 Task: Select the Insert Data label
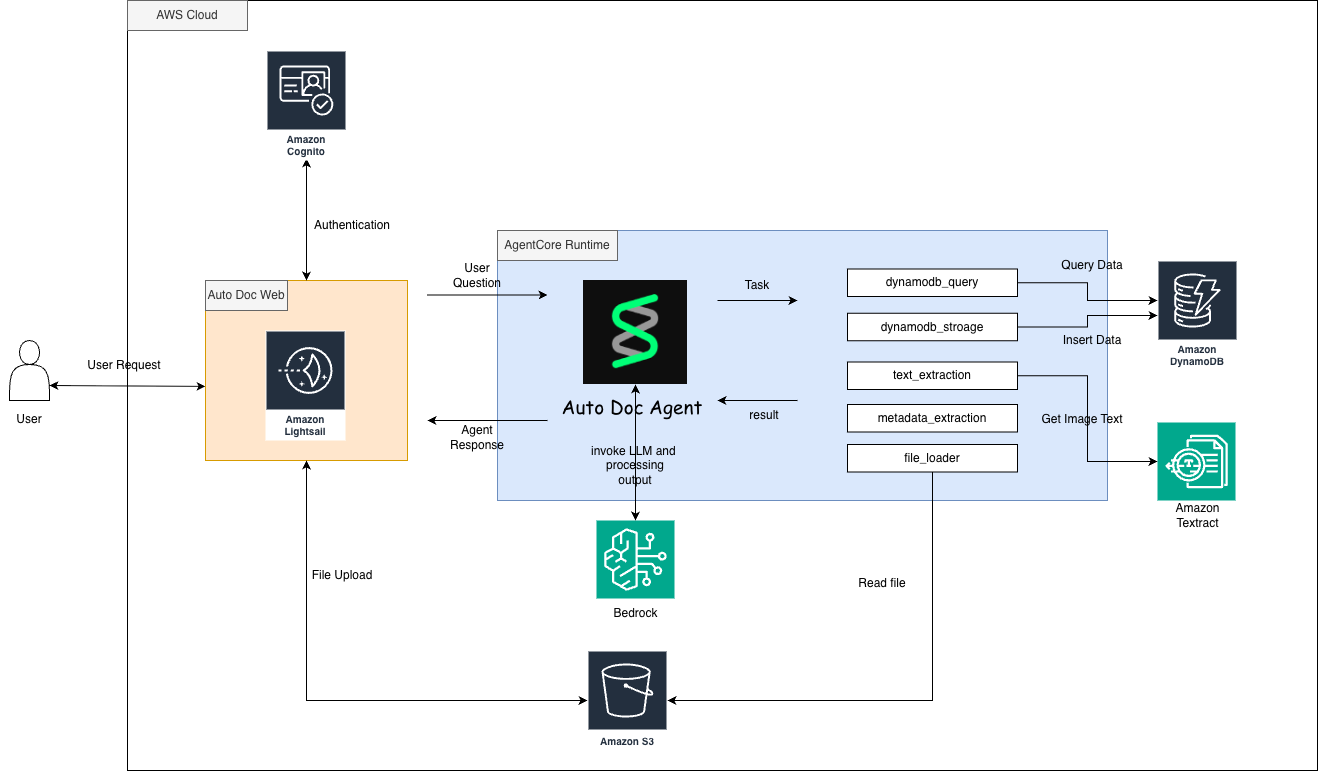1092,340
